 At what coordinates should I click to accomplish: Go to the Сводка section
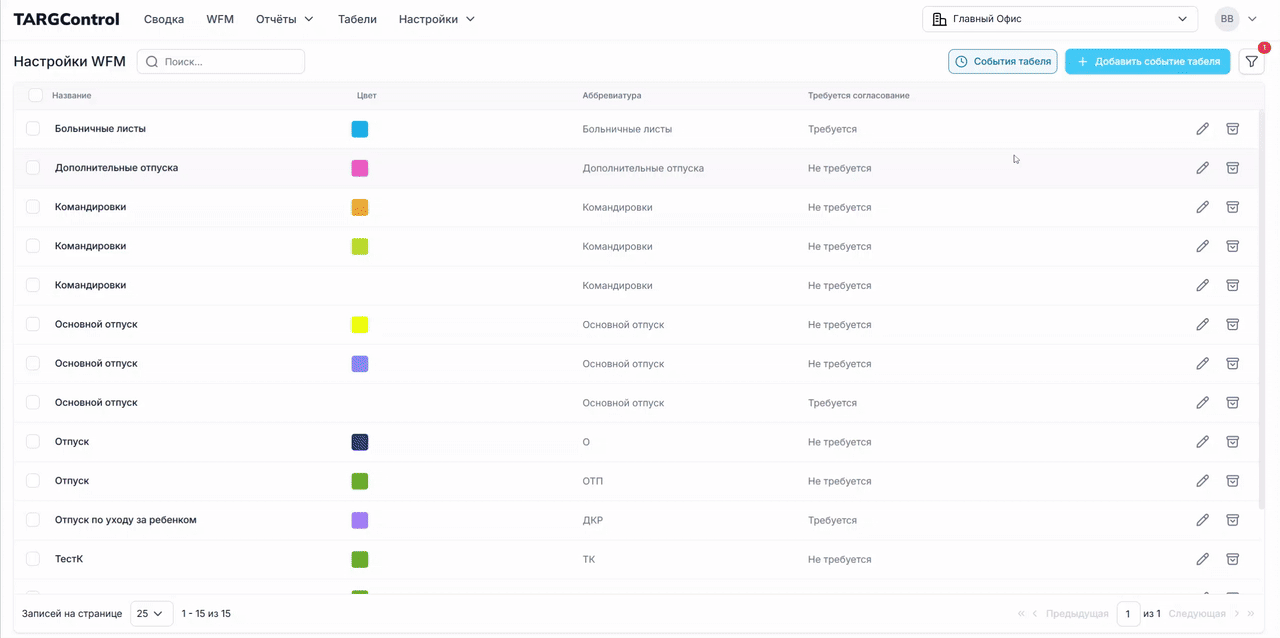[x=164, y=19]
